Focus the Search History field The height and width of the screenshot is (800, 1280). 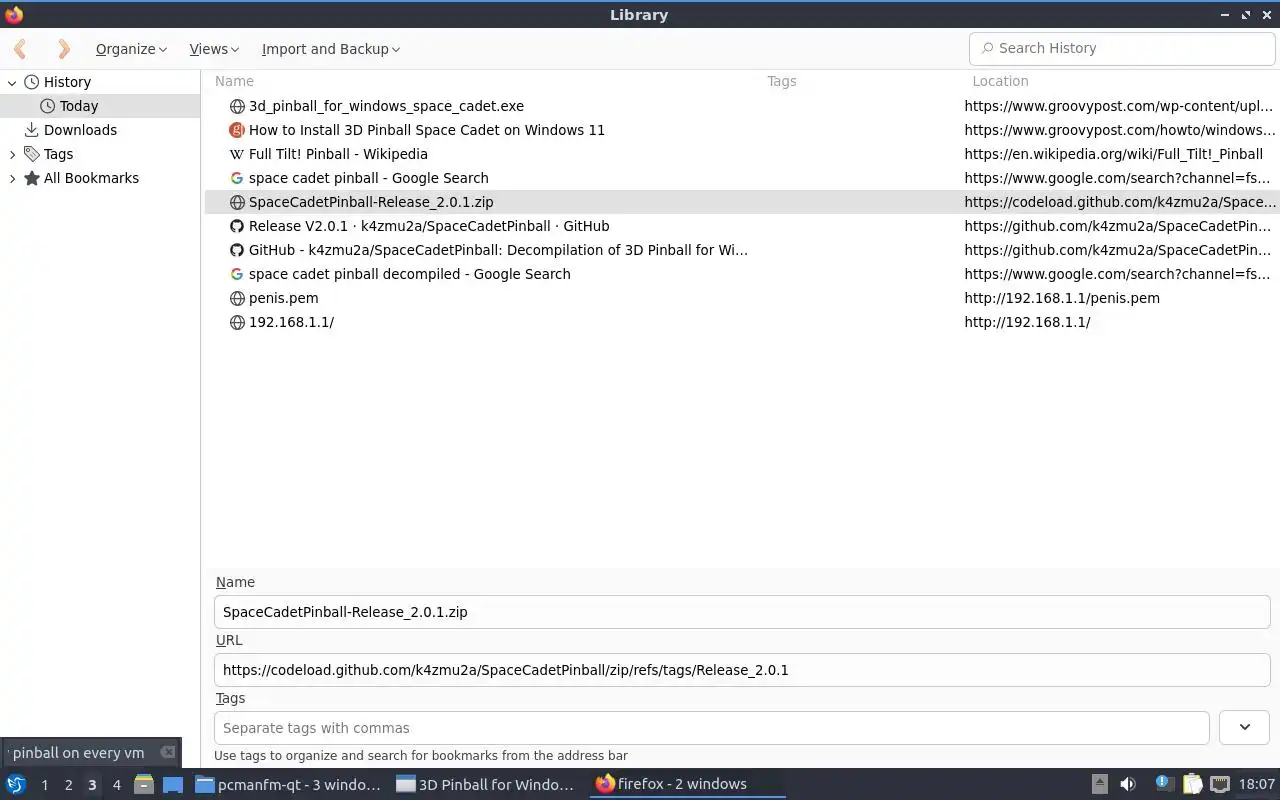click(1122, 48)
